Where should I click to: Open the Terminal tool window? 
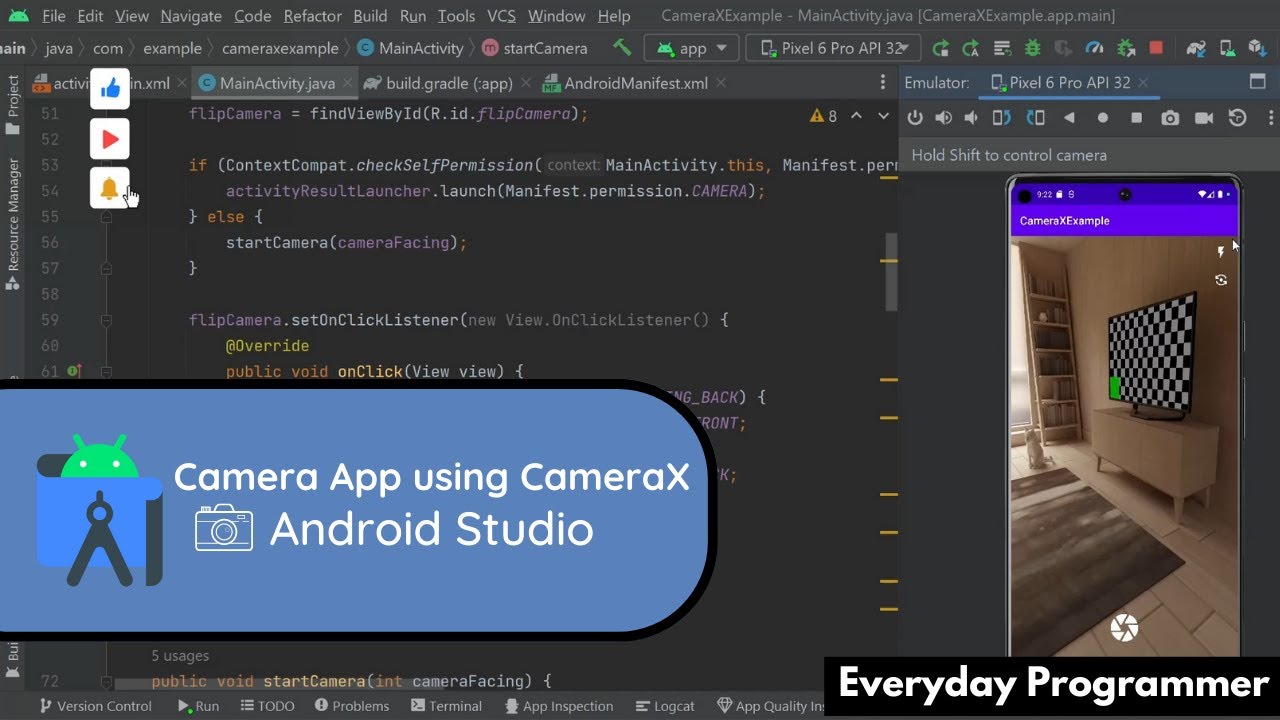point(447,706)
